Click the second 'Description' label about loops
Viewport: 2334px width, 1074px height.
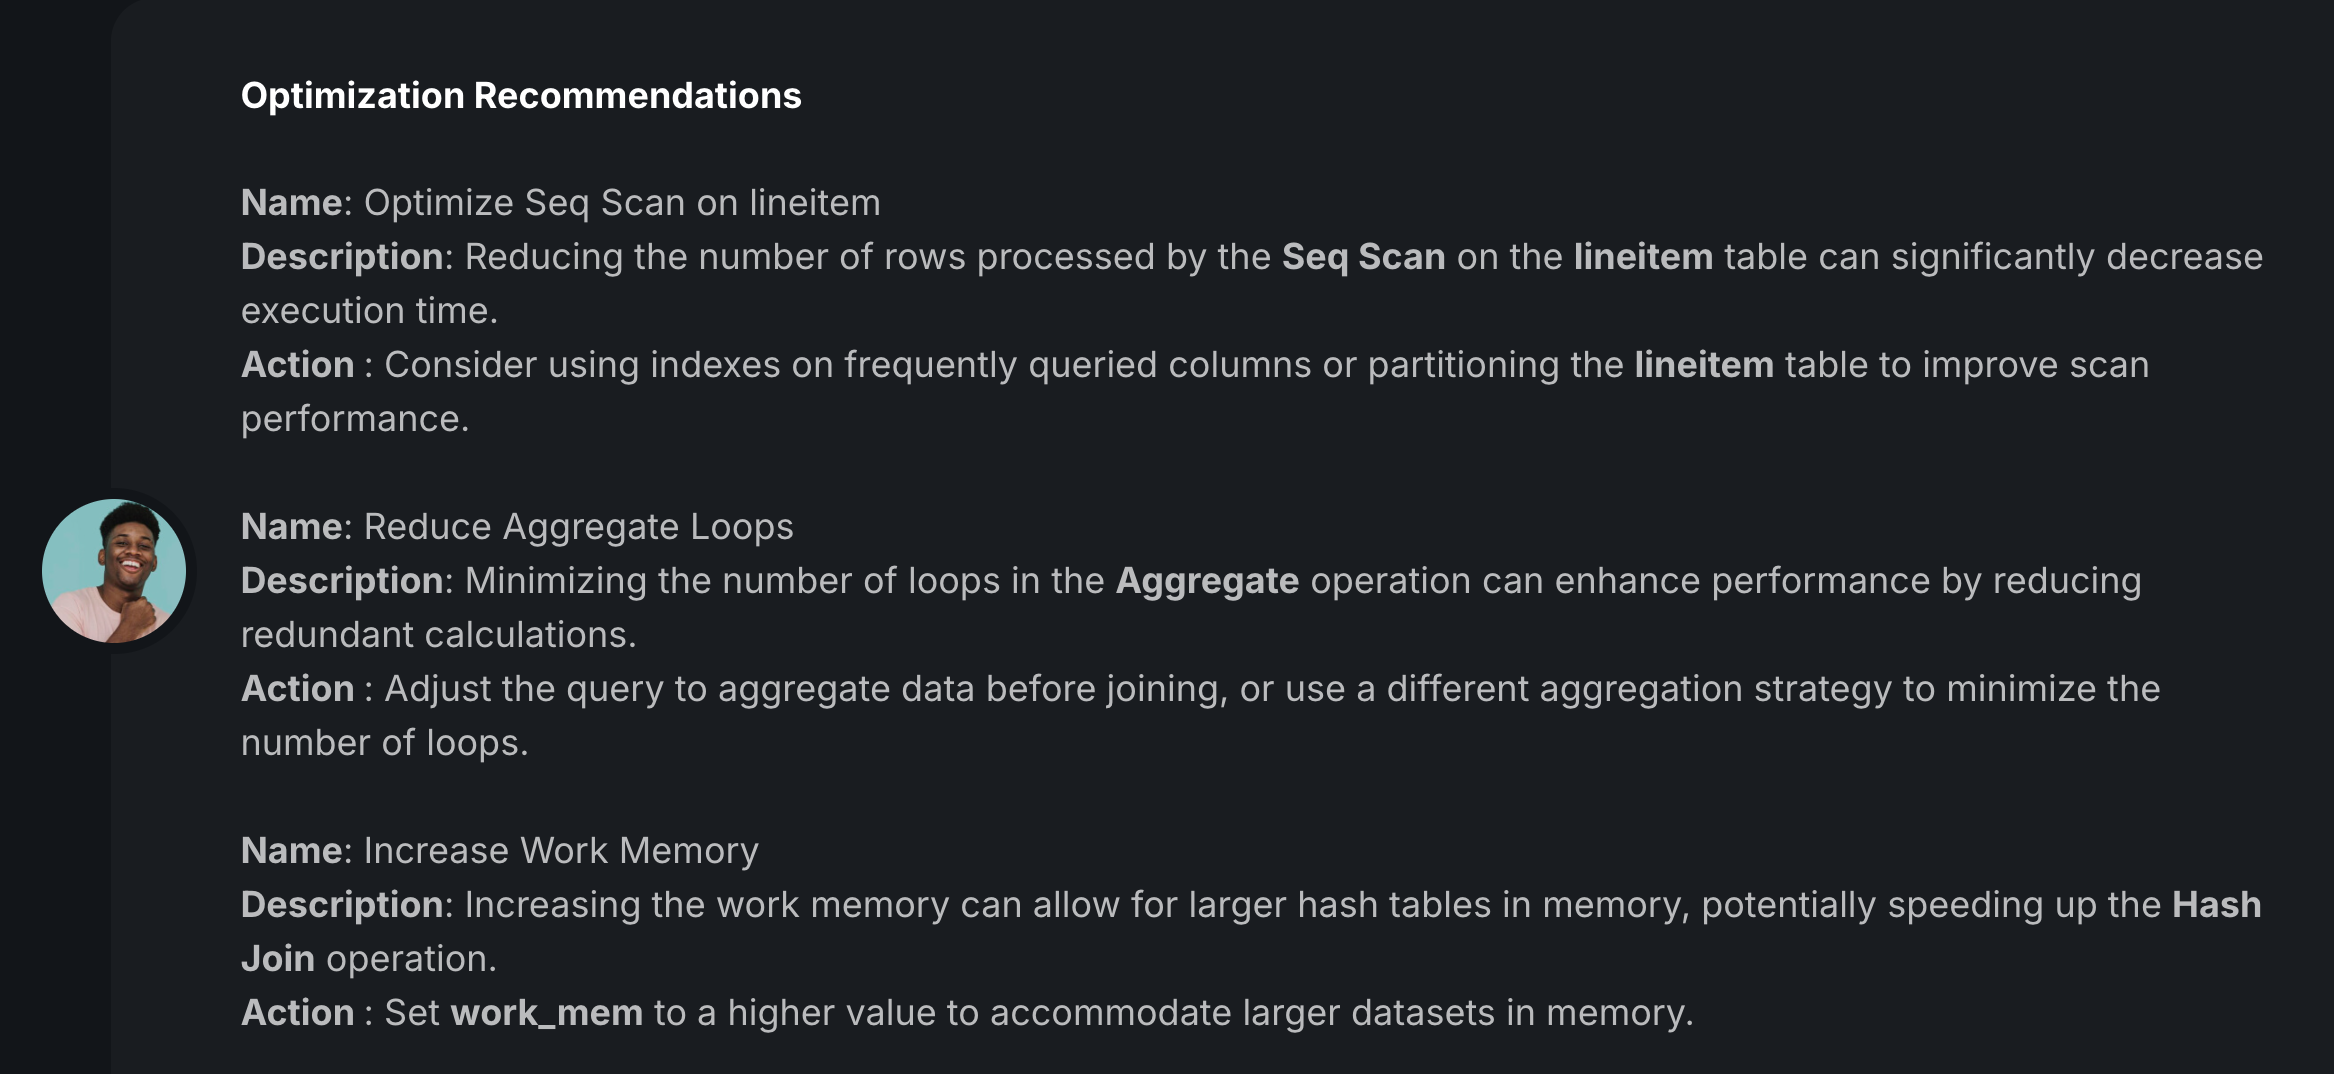click(342, 581)
